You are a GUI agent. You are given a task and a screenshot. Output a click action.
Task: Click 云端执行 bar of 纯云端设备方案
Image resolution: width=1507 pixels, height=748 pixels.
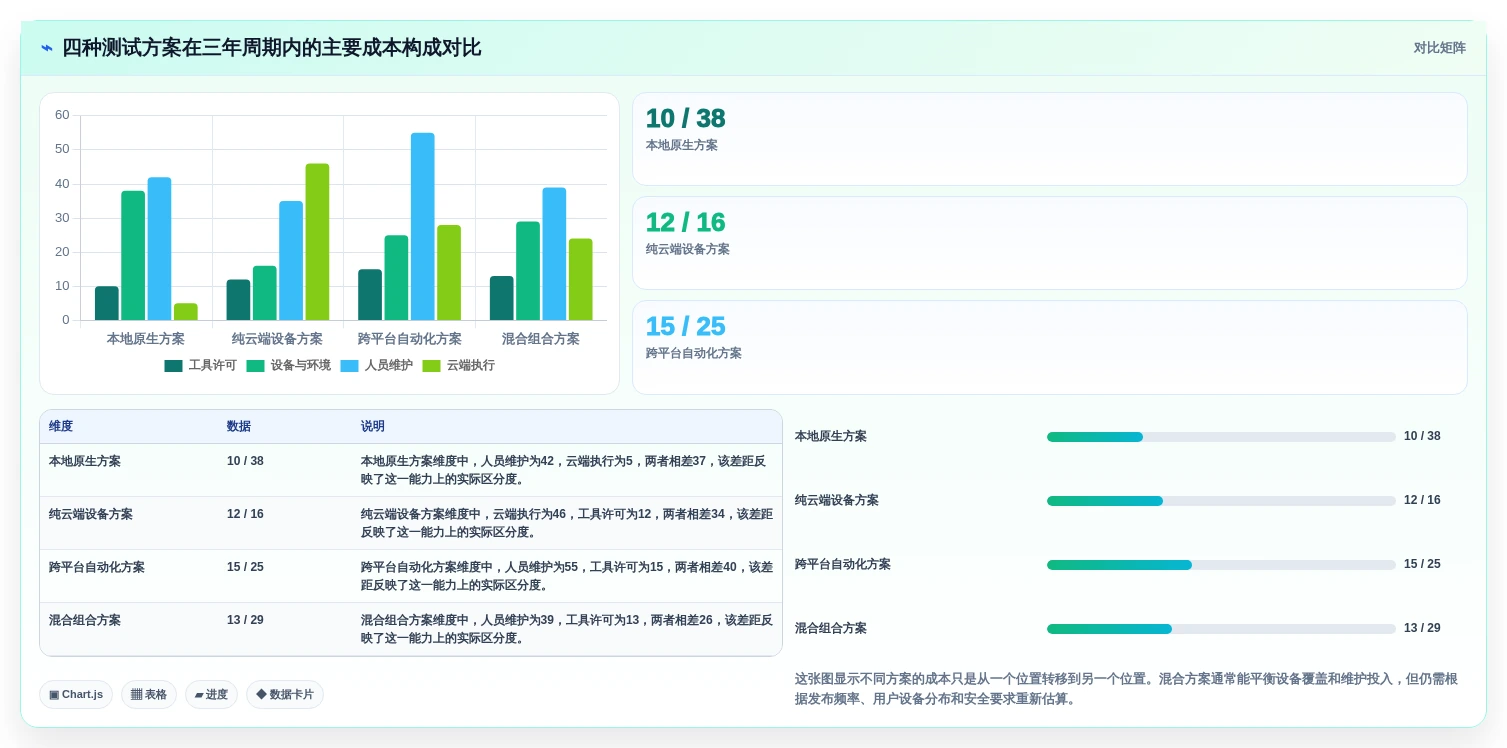tap(317, 242)
